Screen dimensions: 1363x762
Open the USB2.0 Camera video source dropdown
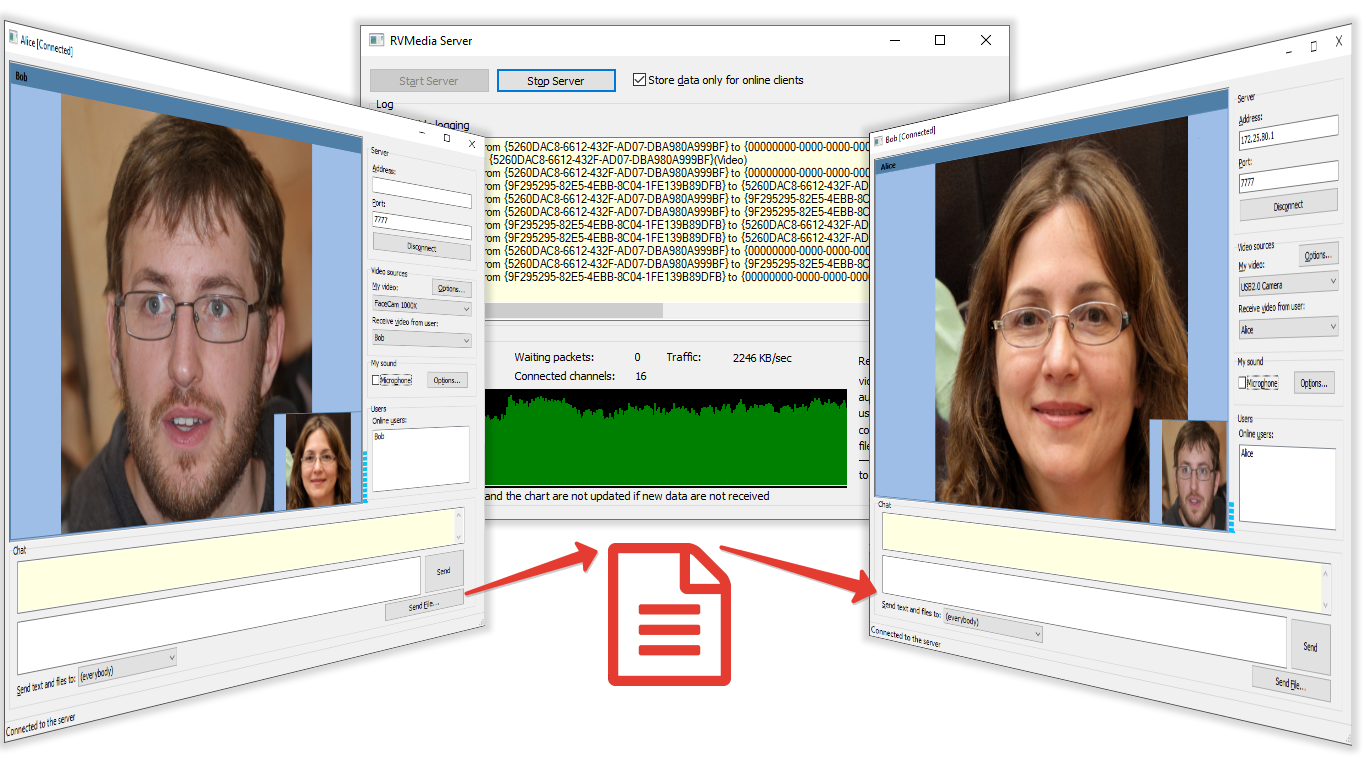pyautogui.click(x=1287, y=285)
